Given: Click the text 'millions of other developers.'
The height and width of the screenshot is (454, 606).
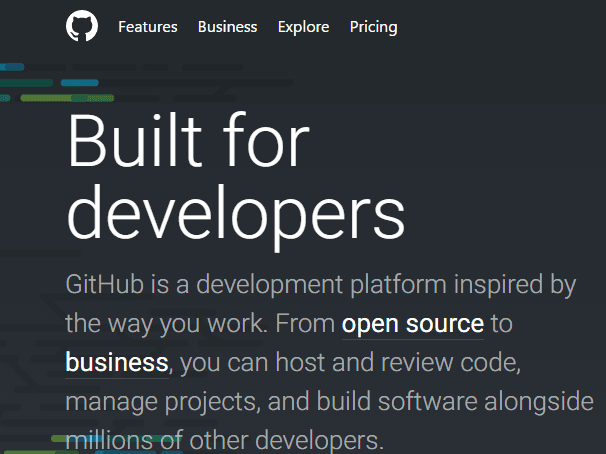Looking at the screenshot, I should click(224, 440).
